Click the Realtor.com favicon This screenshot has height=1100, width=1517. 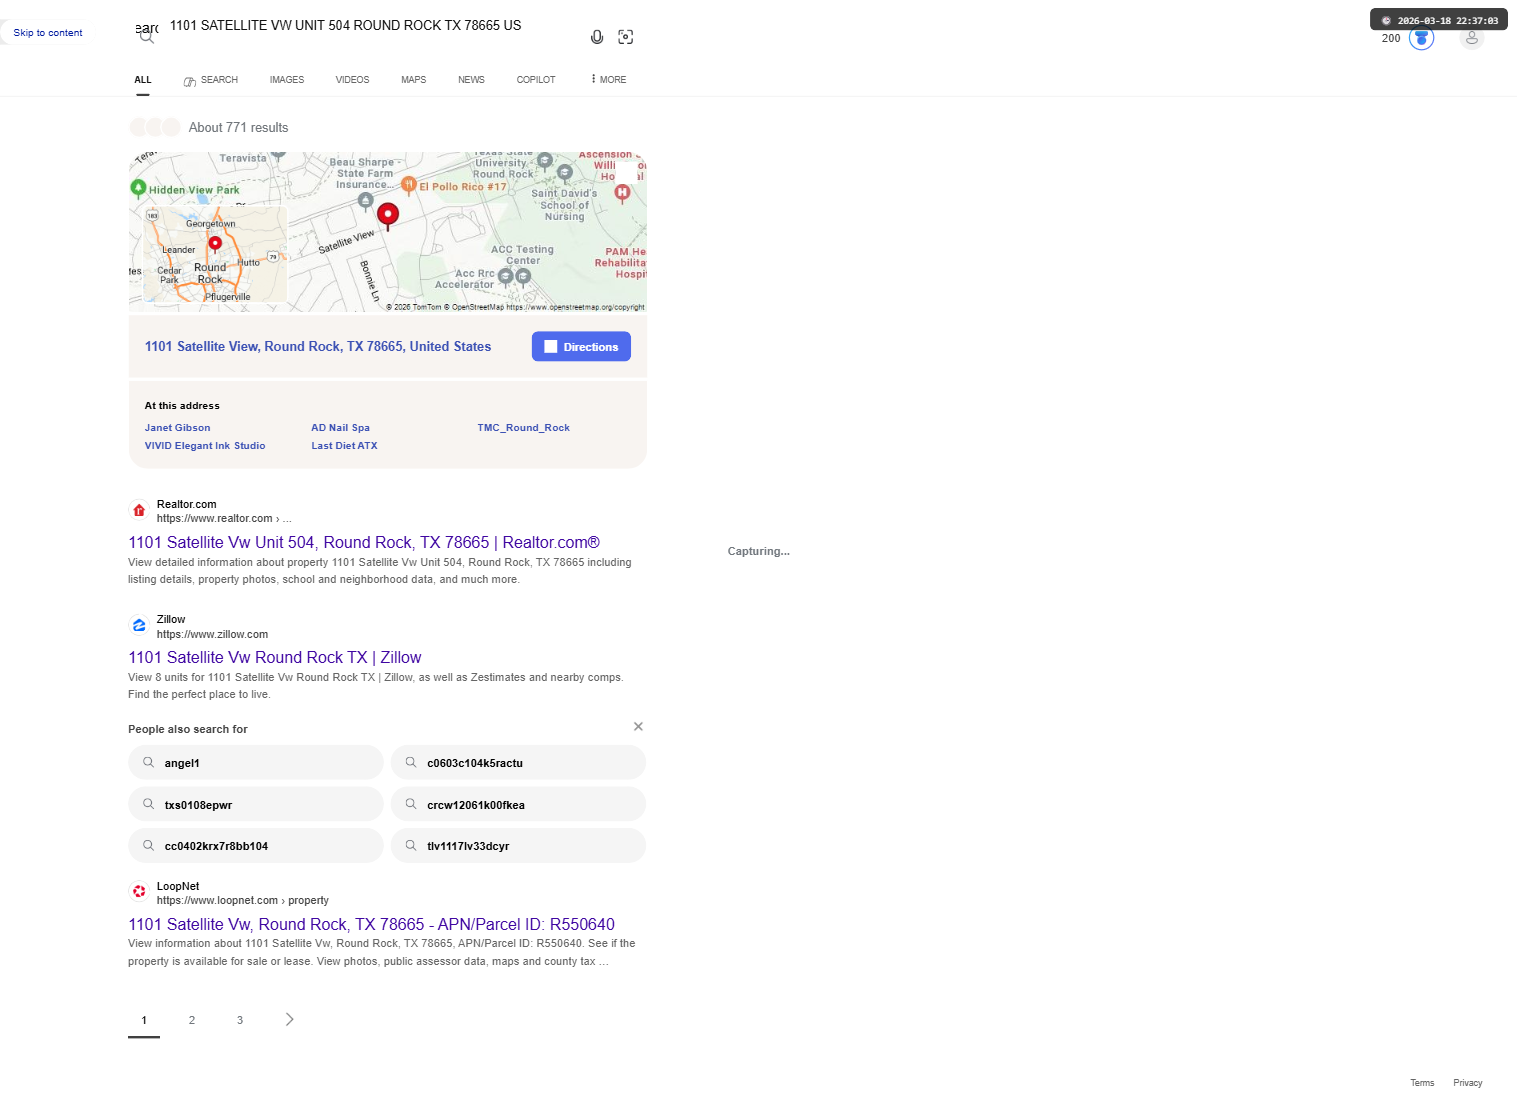tap(139, 510)
